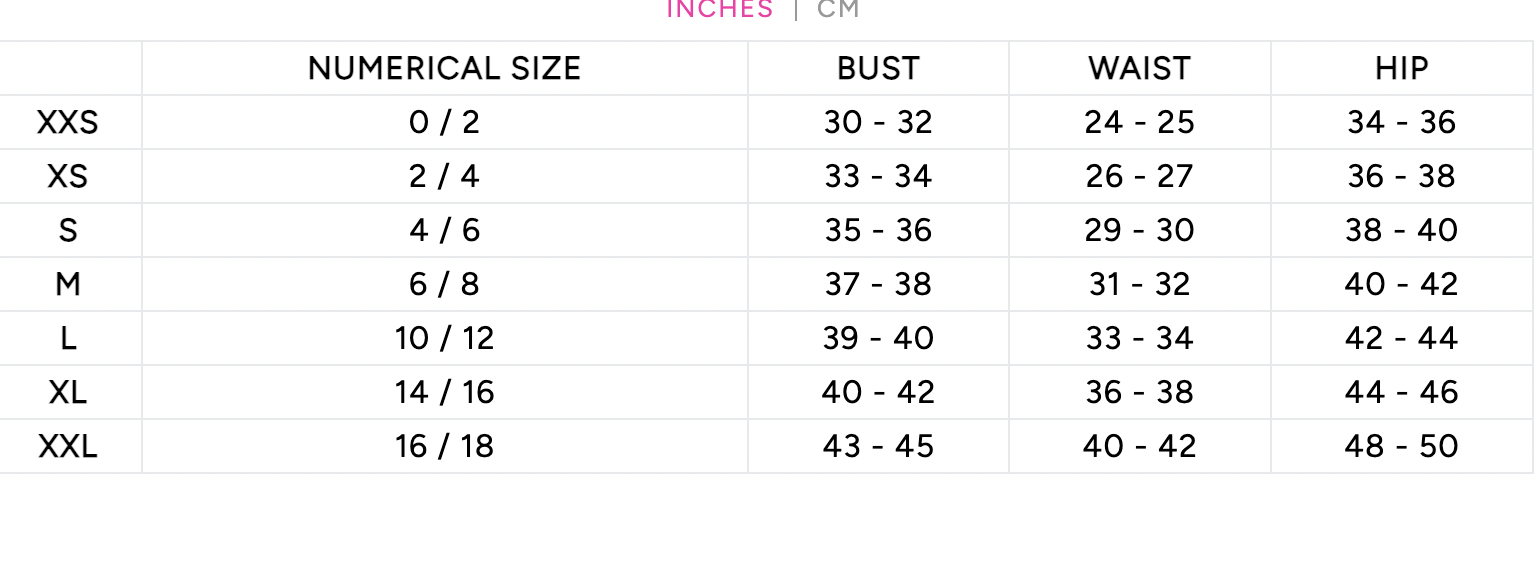The height and width of the screenshot is (574, 1536).
Task: Select the XXL size row label
Action: tap(68, 446)
